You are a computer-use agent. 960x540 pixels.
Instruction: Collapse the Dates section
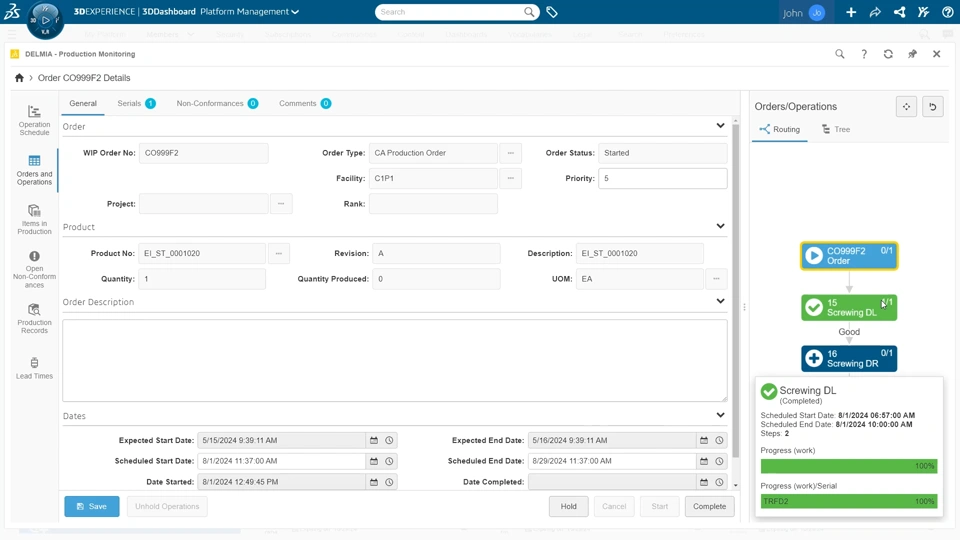(x=721, y=415)
